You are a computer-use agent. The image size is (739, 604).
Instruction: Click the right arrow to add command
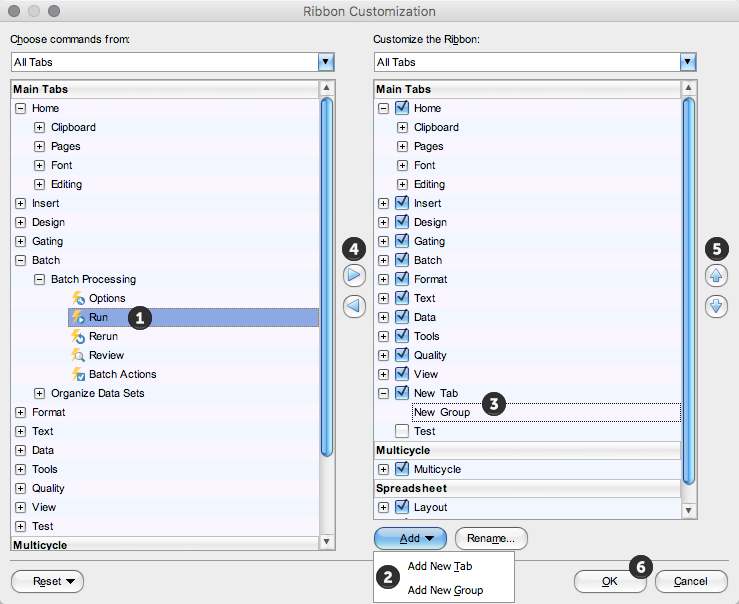click(x=354, y=274)
